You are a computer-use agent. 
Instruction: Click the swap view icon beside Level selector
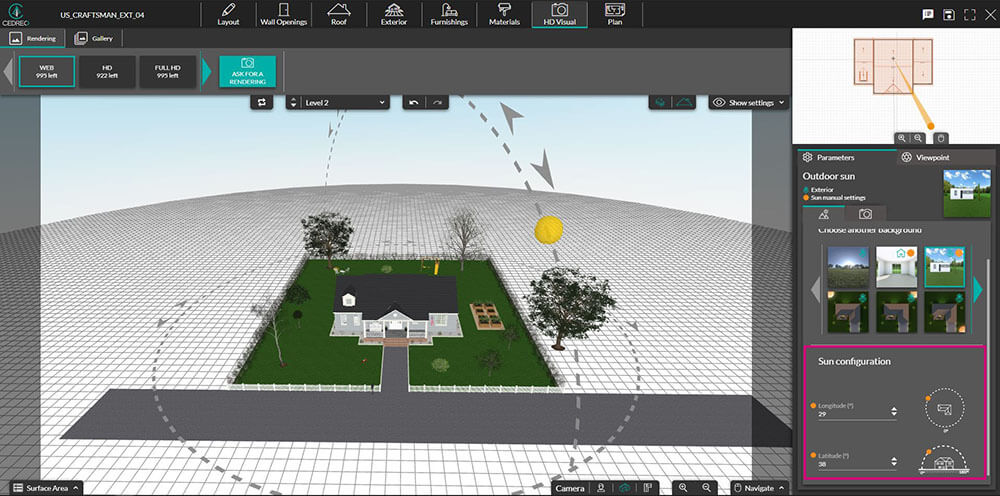[262, 102]
